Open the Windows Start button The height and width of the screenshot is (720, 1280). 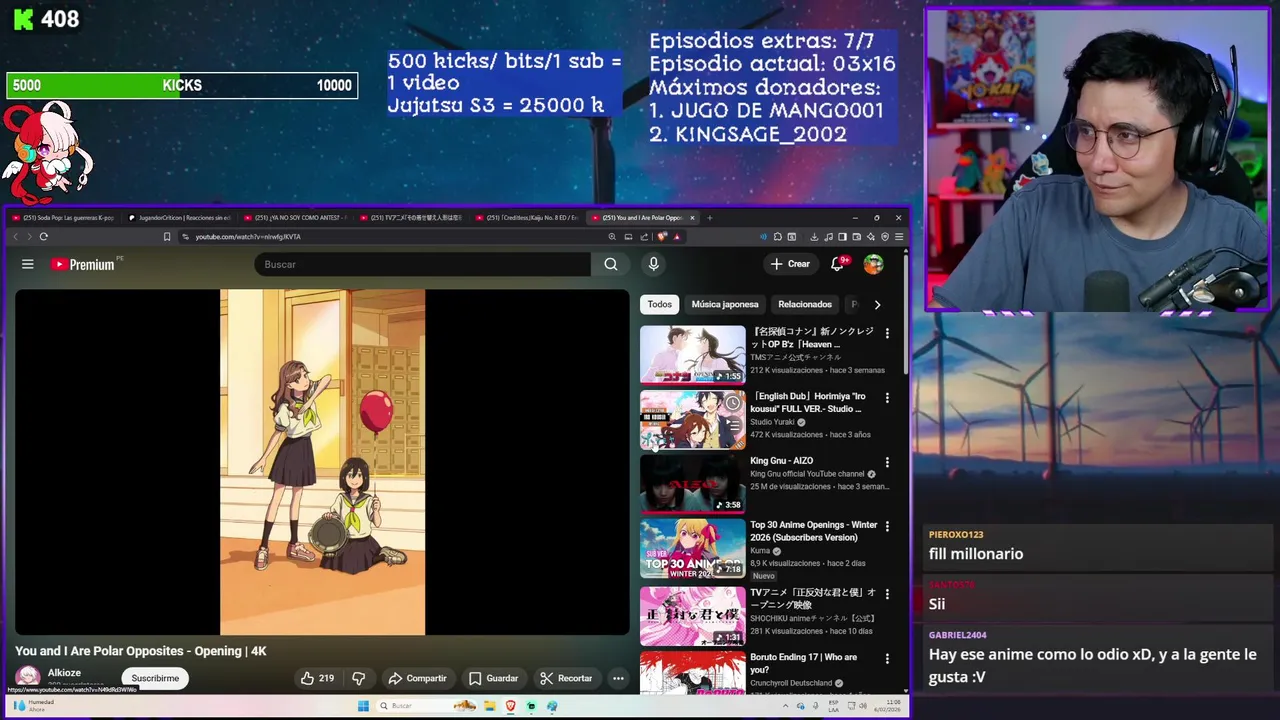(363, 706)
